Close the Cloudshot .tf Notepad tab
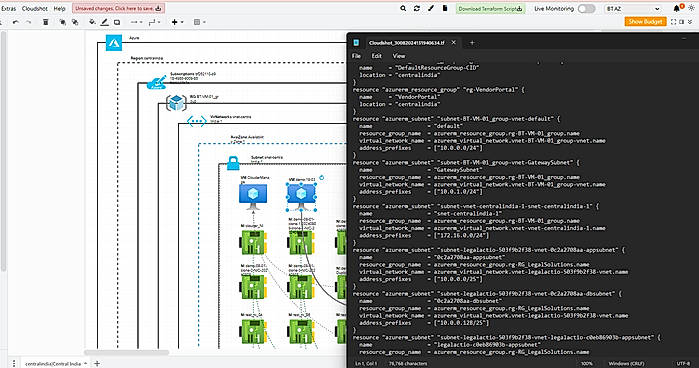 click(x=453, y=43)
